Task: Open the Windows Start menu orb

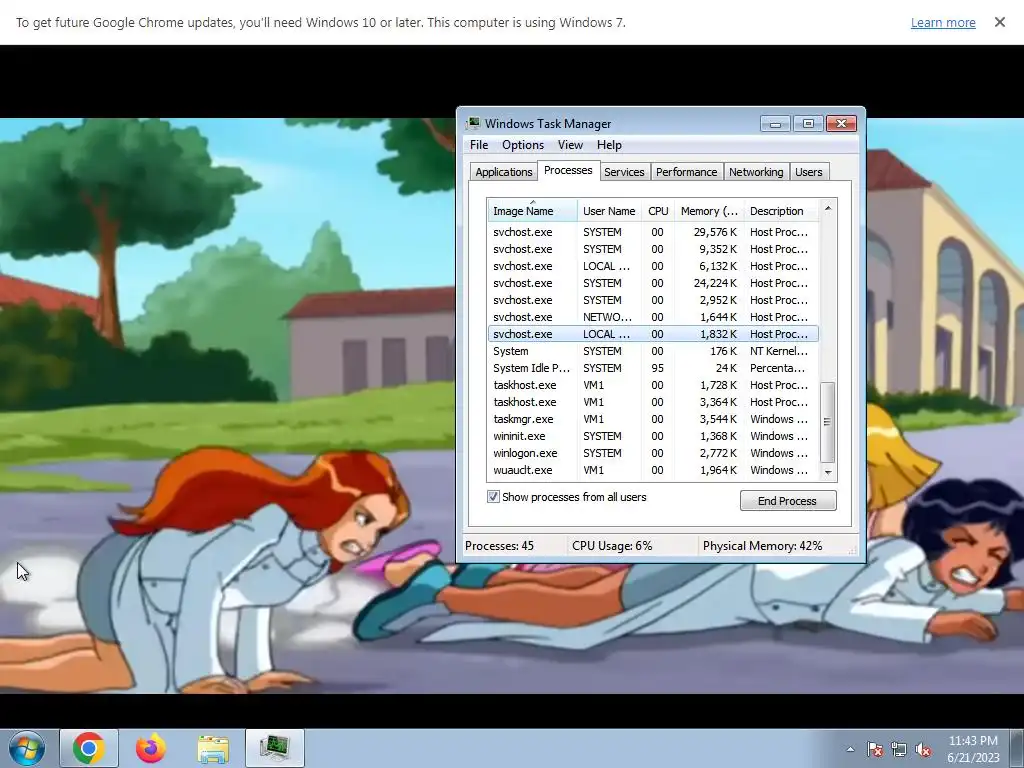Action: coord(26,748)
